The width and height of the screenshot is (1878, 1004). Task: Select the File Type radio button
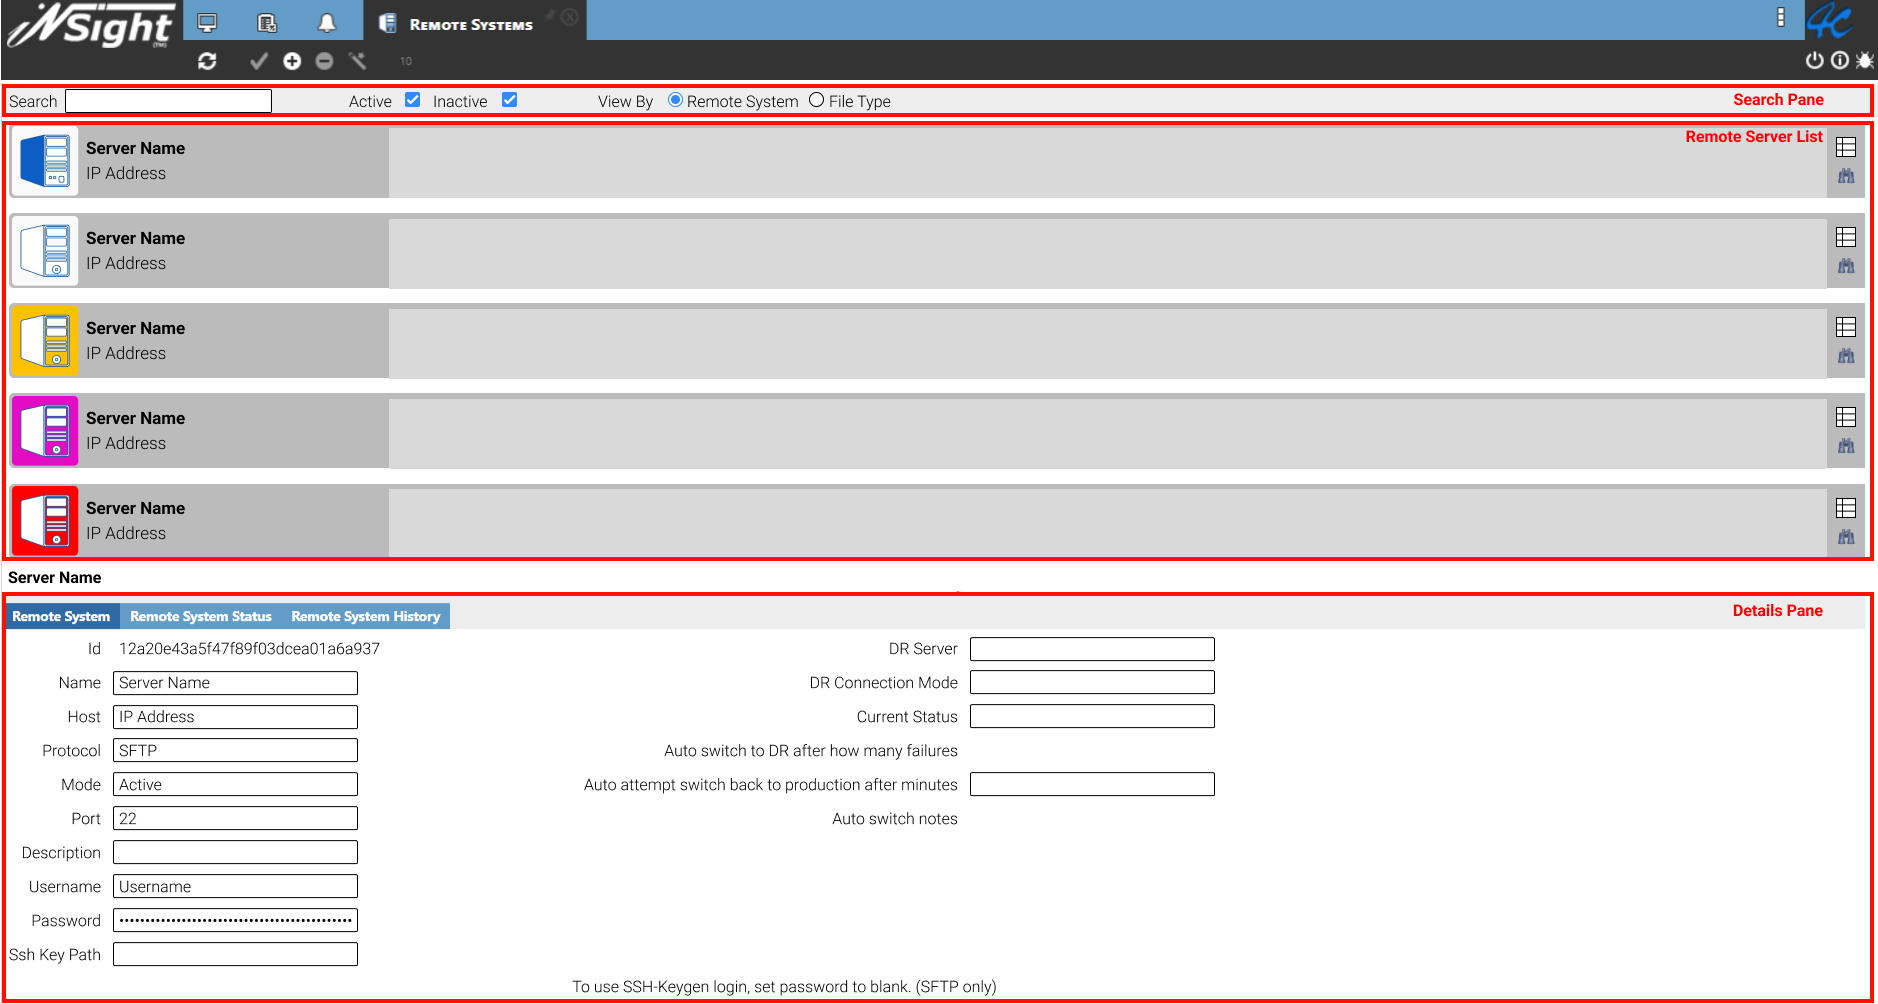817,100
